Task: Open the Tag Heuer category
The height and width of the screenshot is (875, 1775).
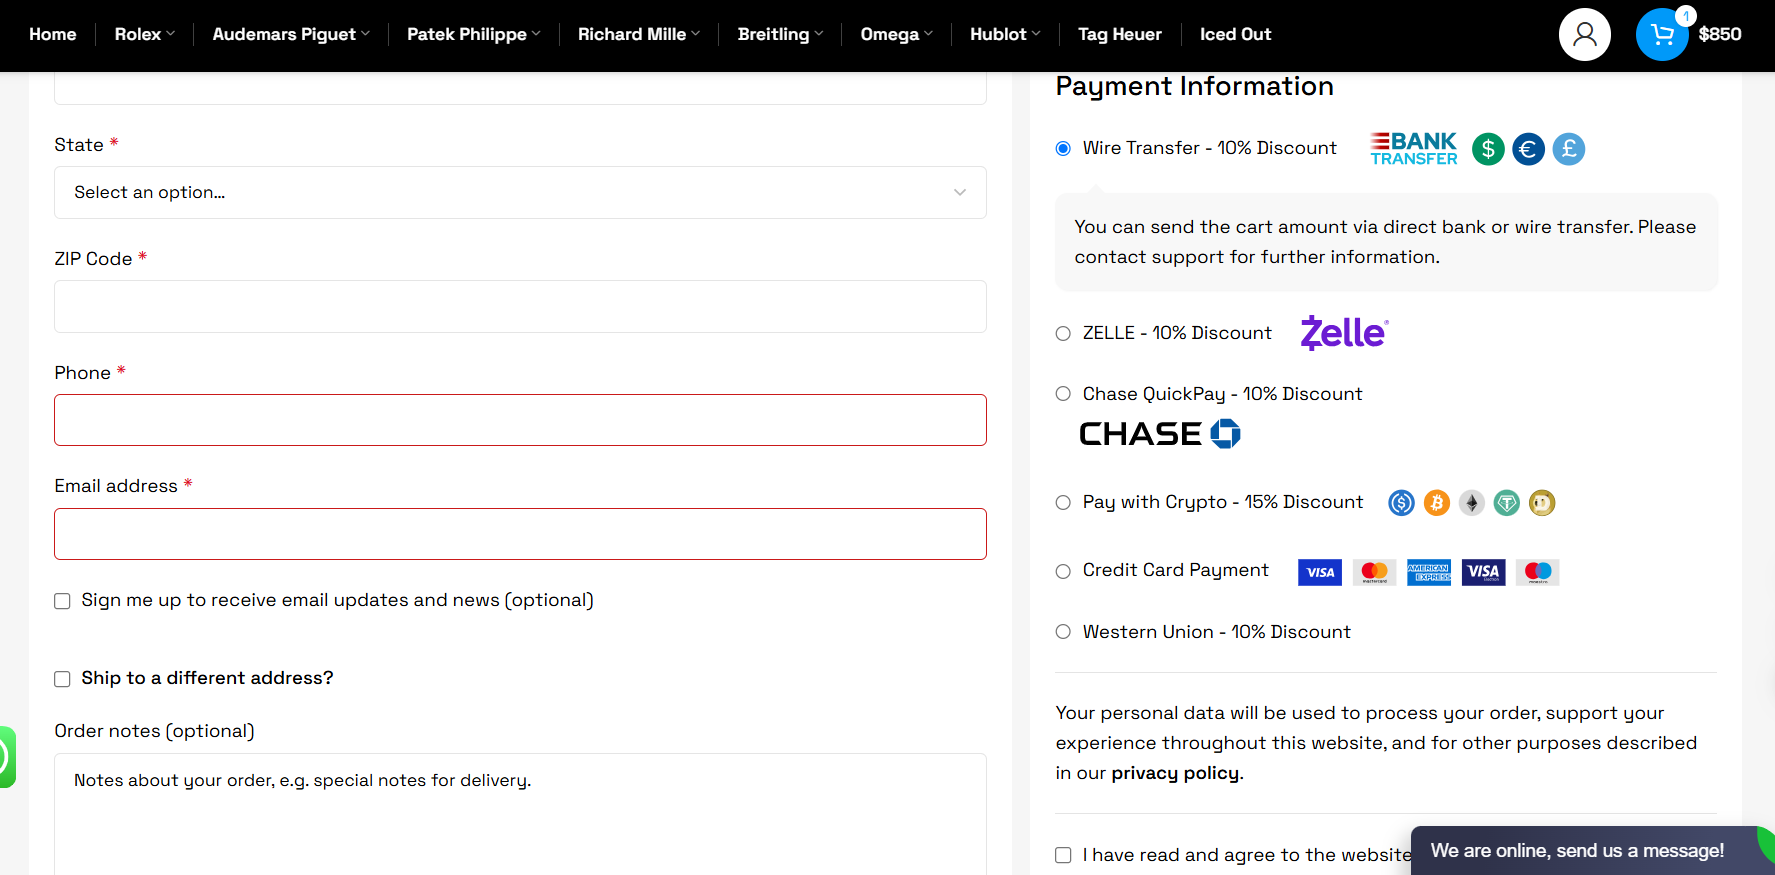Action: click(x=1120, y=34)
